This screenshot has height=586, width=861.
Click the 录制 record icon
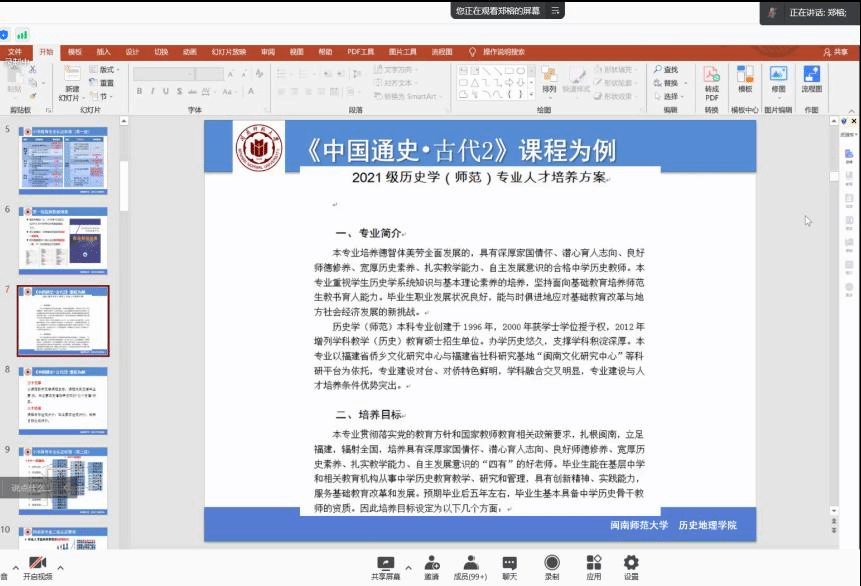click(x=552, y=567)
